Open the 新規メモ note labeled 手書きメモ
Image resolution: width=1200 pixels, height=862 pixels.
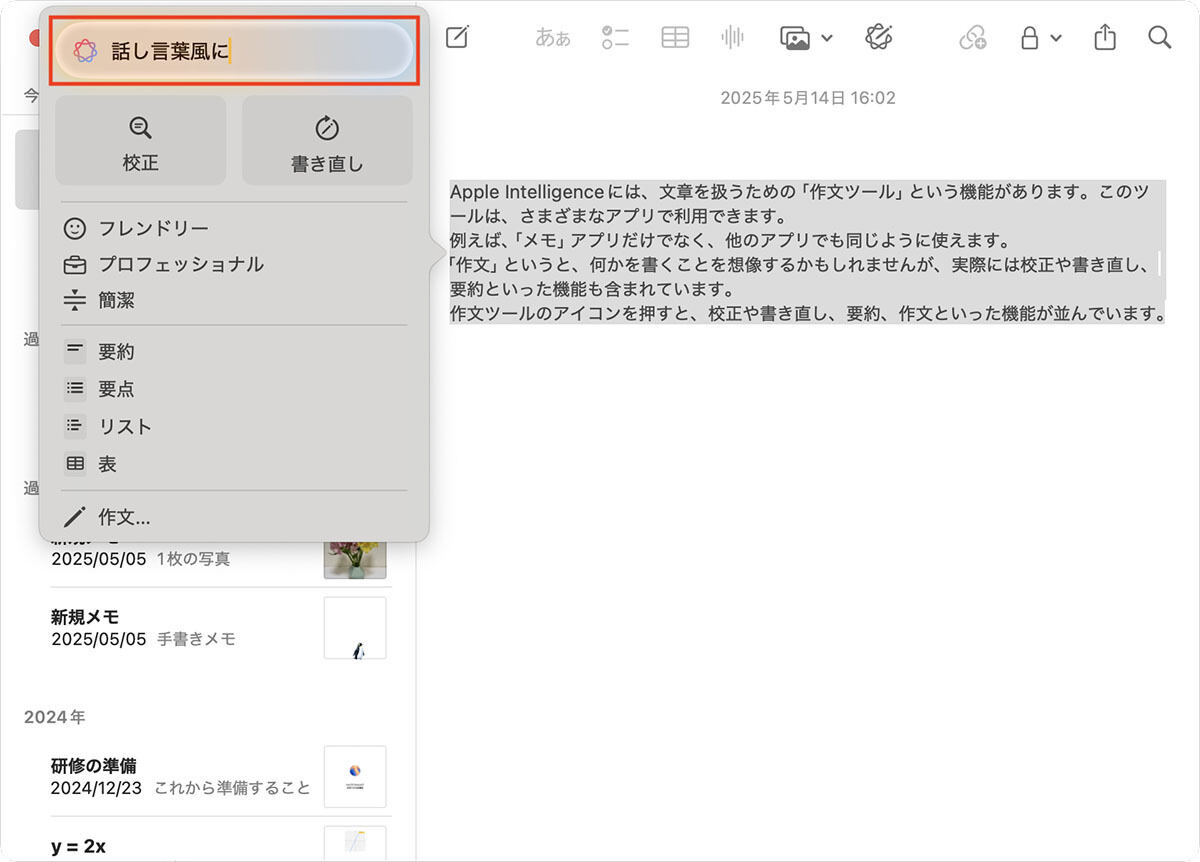pyautogui.click(x=218, y=627)
